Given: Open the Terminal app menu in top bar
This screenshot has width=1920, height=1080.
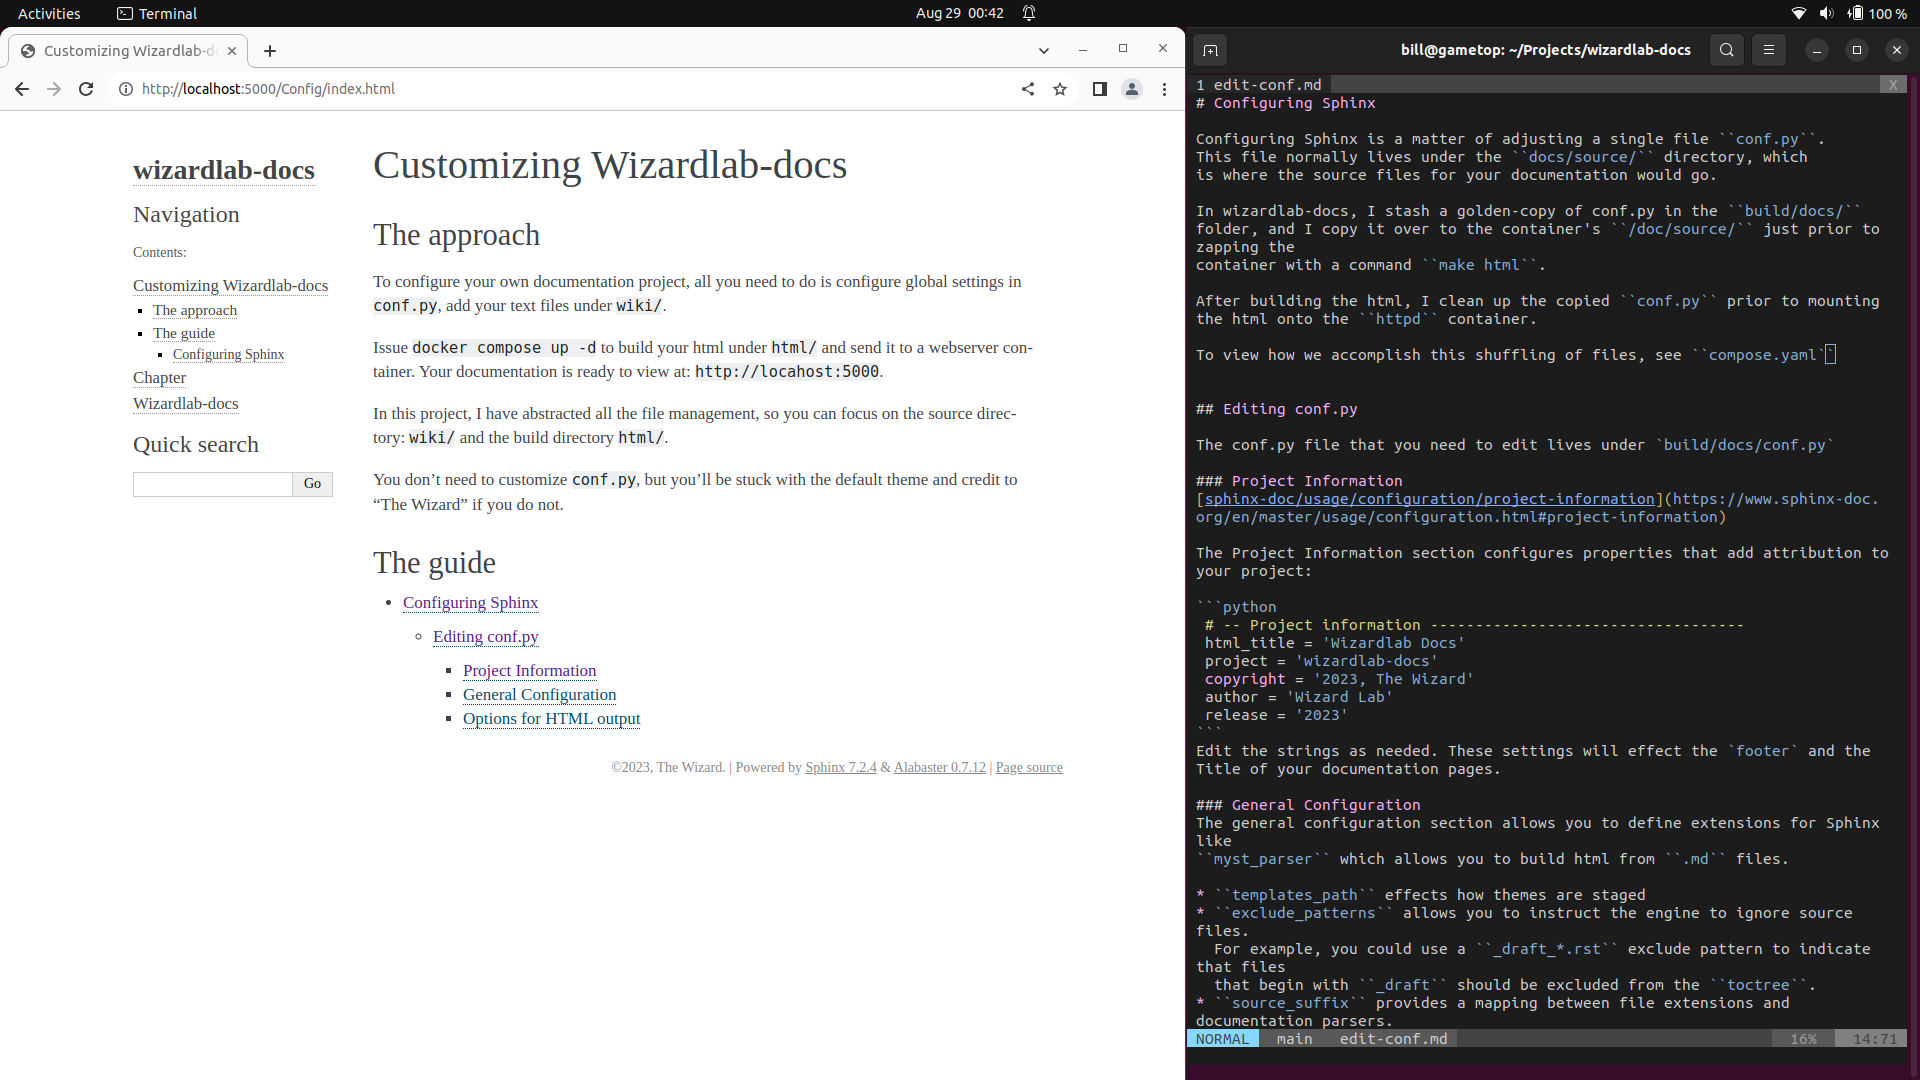Looking at the screenshot, I should [x=157, y=13].
